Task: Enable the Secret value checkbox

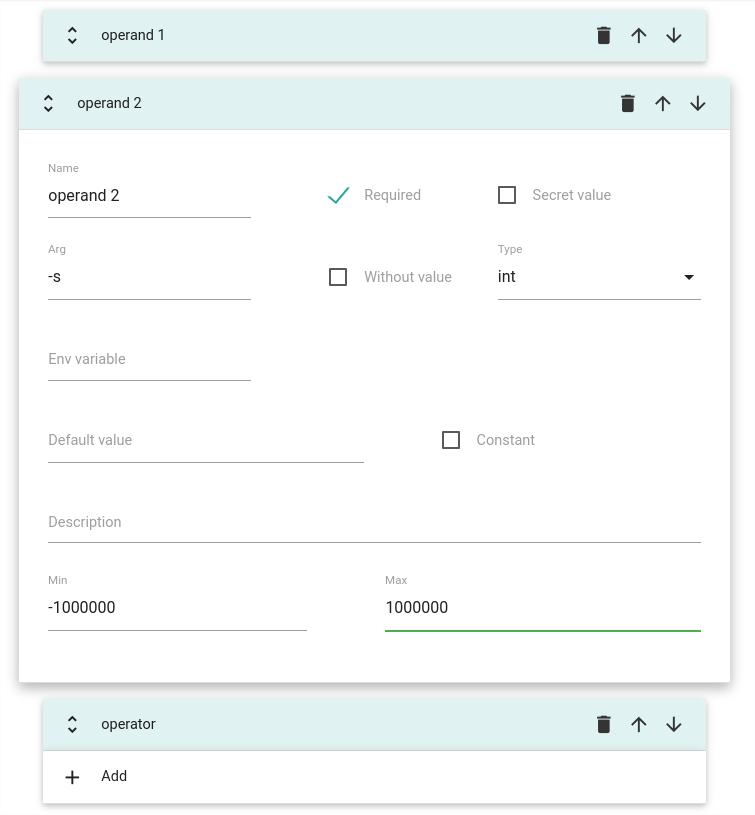Action: pos(507,195)
